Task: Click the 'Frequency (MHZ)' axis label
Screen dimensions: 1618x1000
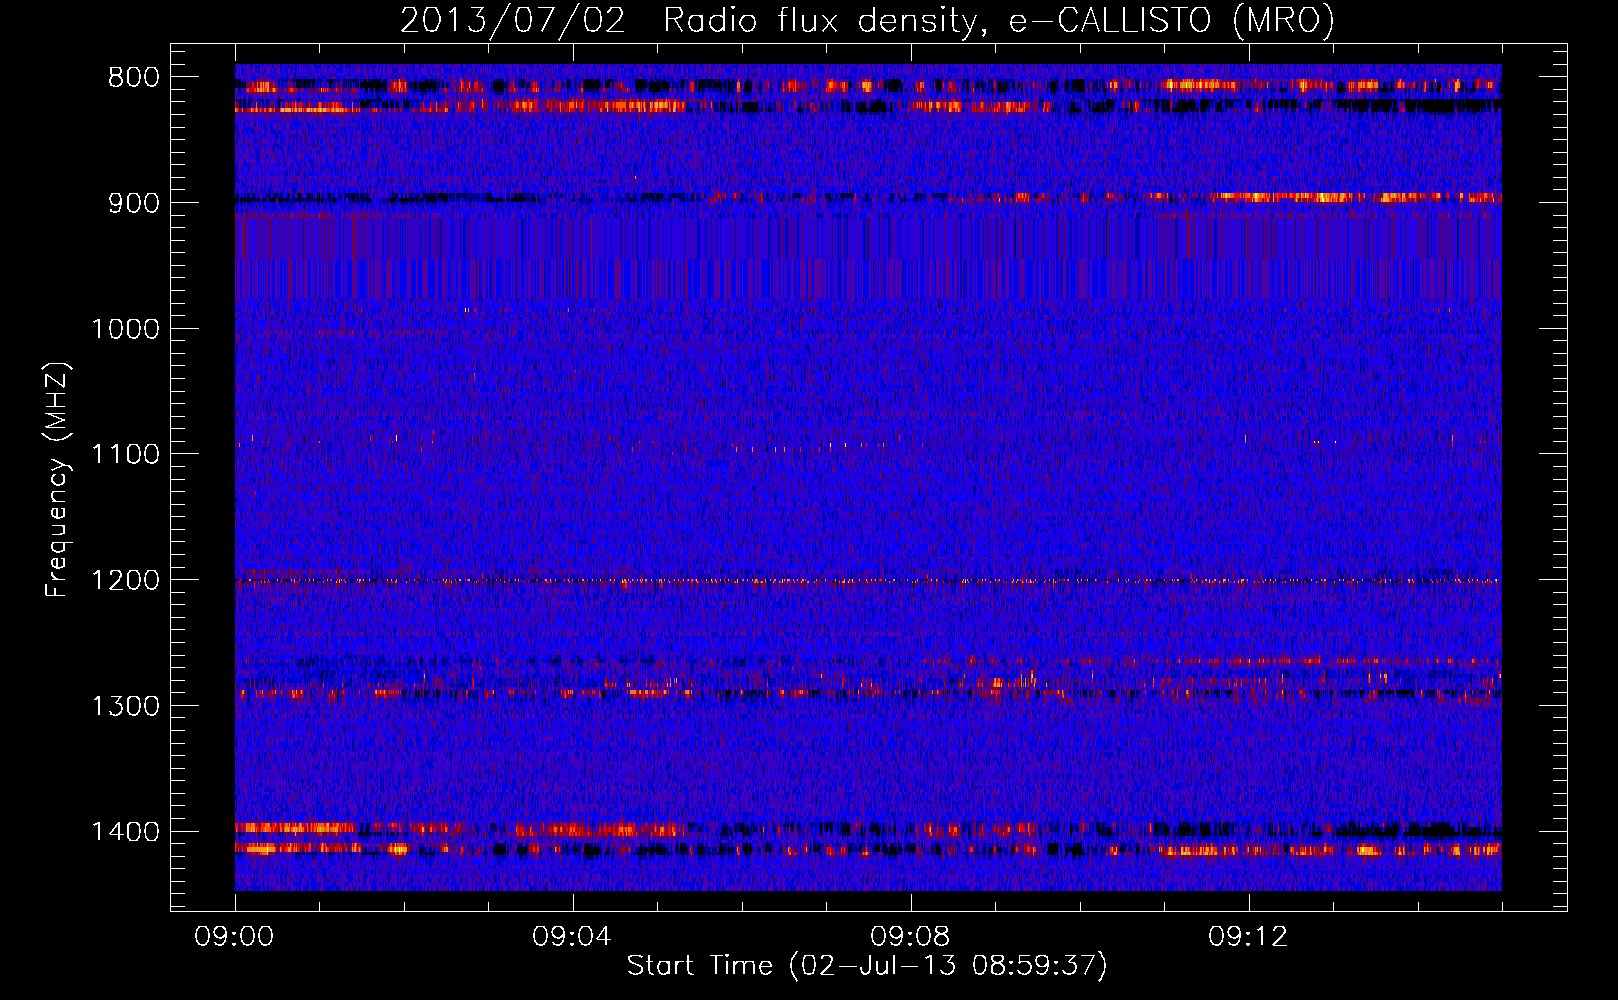Action: [x=58, y=480]
